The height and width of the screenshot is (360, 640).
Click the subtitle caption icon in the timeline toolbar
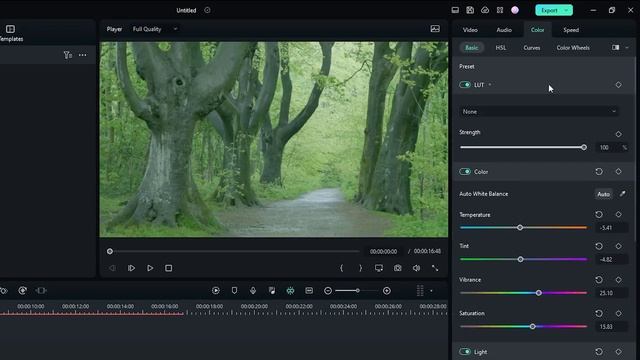tap(309, 291)
